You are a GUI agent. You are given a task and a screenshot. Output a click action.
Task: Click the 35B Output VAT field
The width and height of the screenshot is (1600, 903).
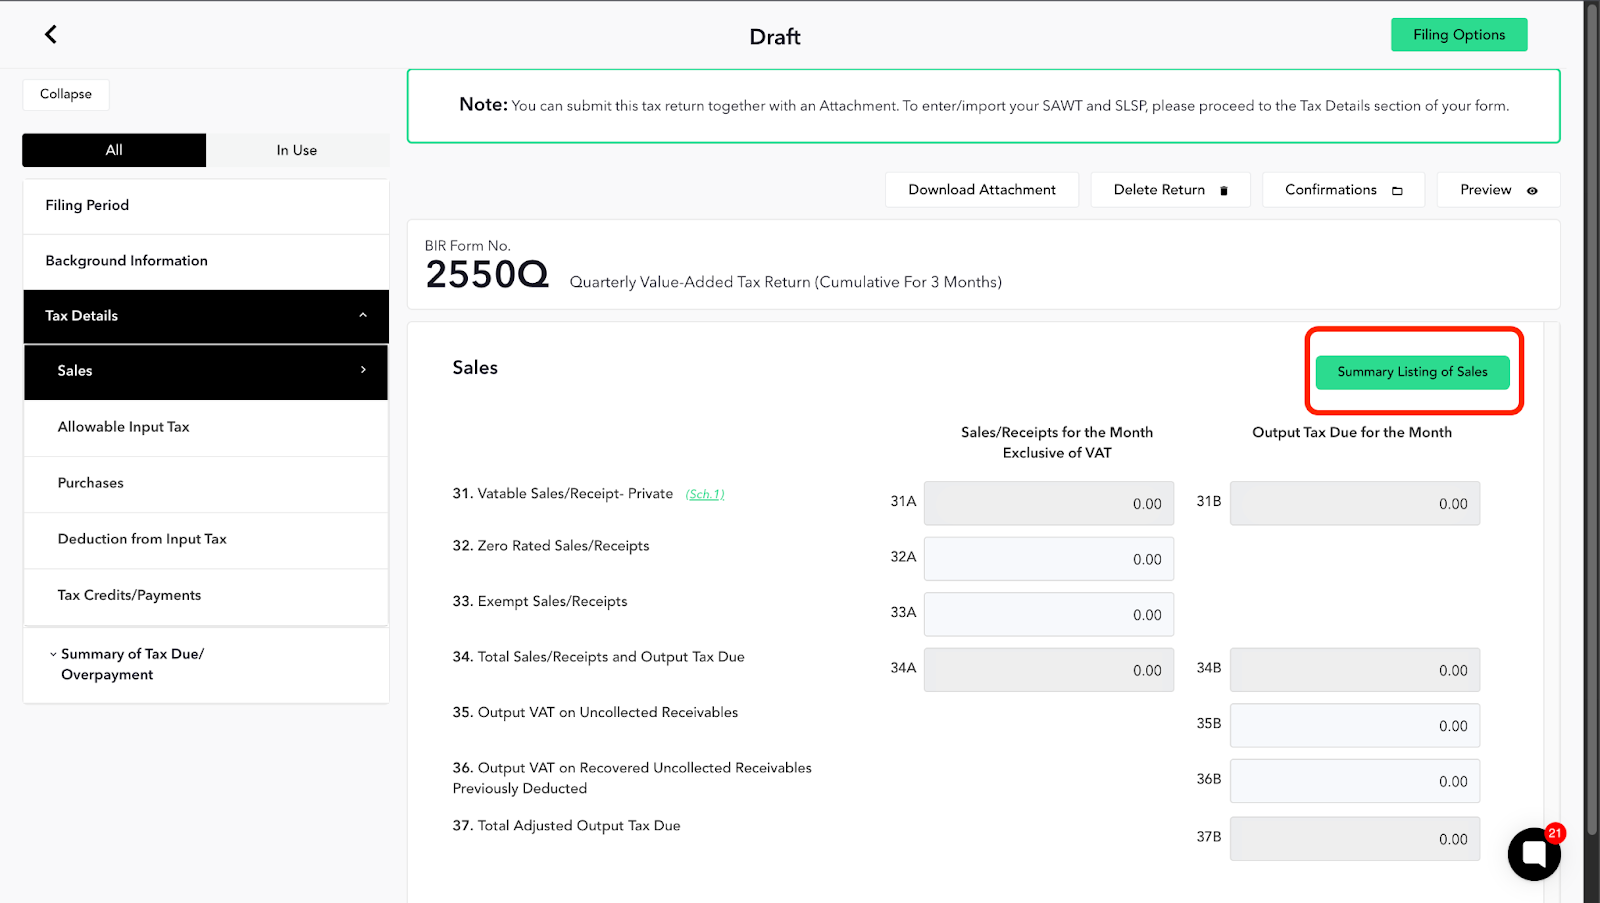[x=1355, y=726]
